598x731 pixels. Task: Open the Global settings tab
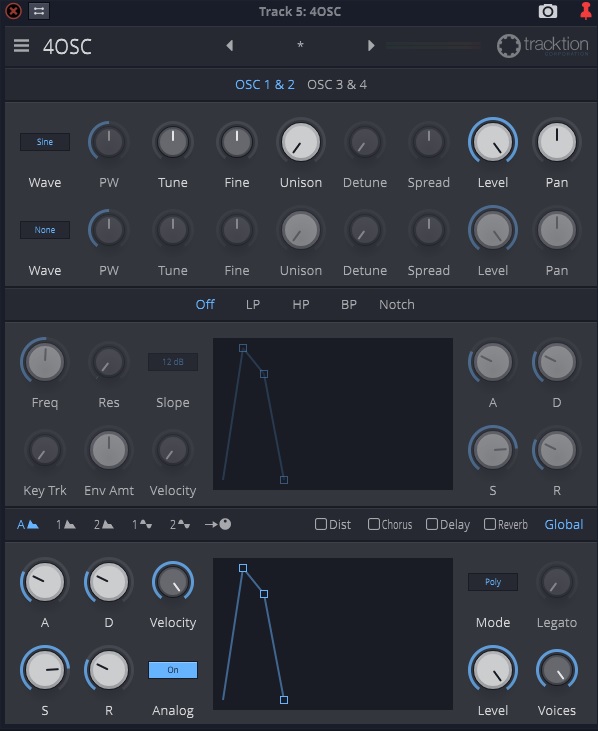(564, 524)
